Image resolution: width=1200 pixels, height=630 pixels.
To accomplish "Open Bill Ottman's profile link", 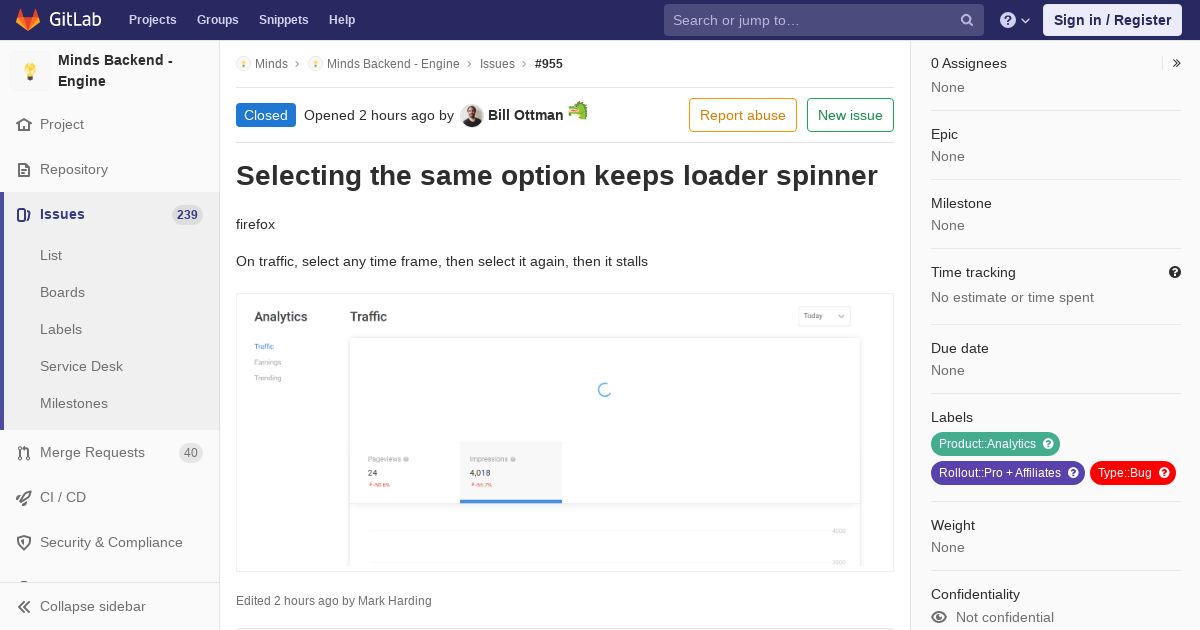I will coord(526,115).
